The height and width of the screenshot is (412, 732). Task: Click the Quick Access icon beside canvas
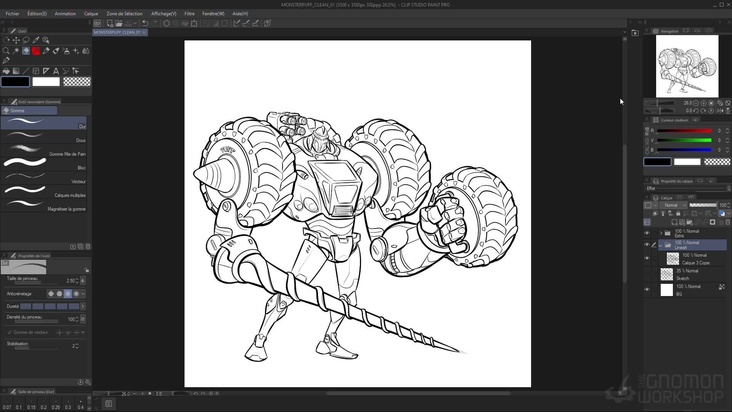[635, 33]
